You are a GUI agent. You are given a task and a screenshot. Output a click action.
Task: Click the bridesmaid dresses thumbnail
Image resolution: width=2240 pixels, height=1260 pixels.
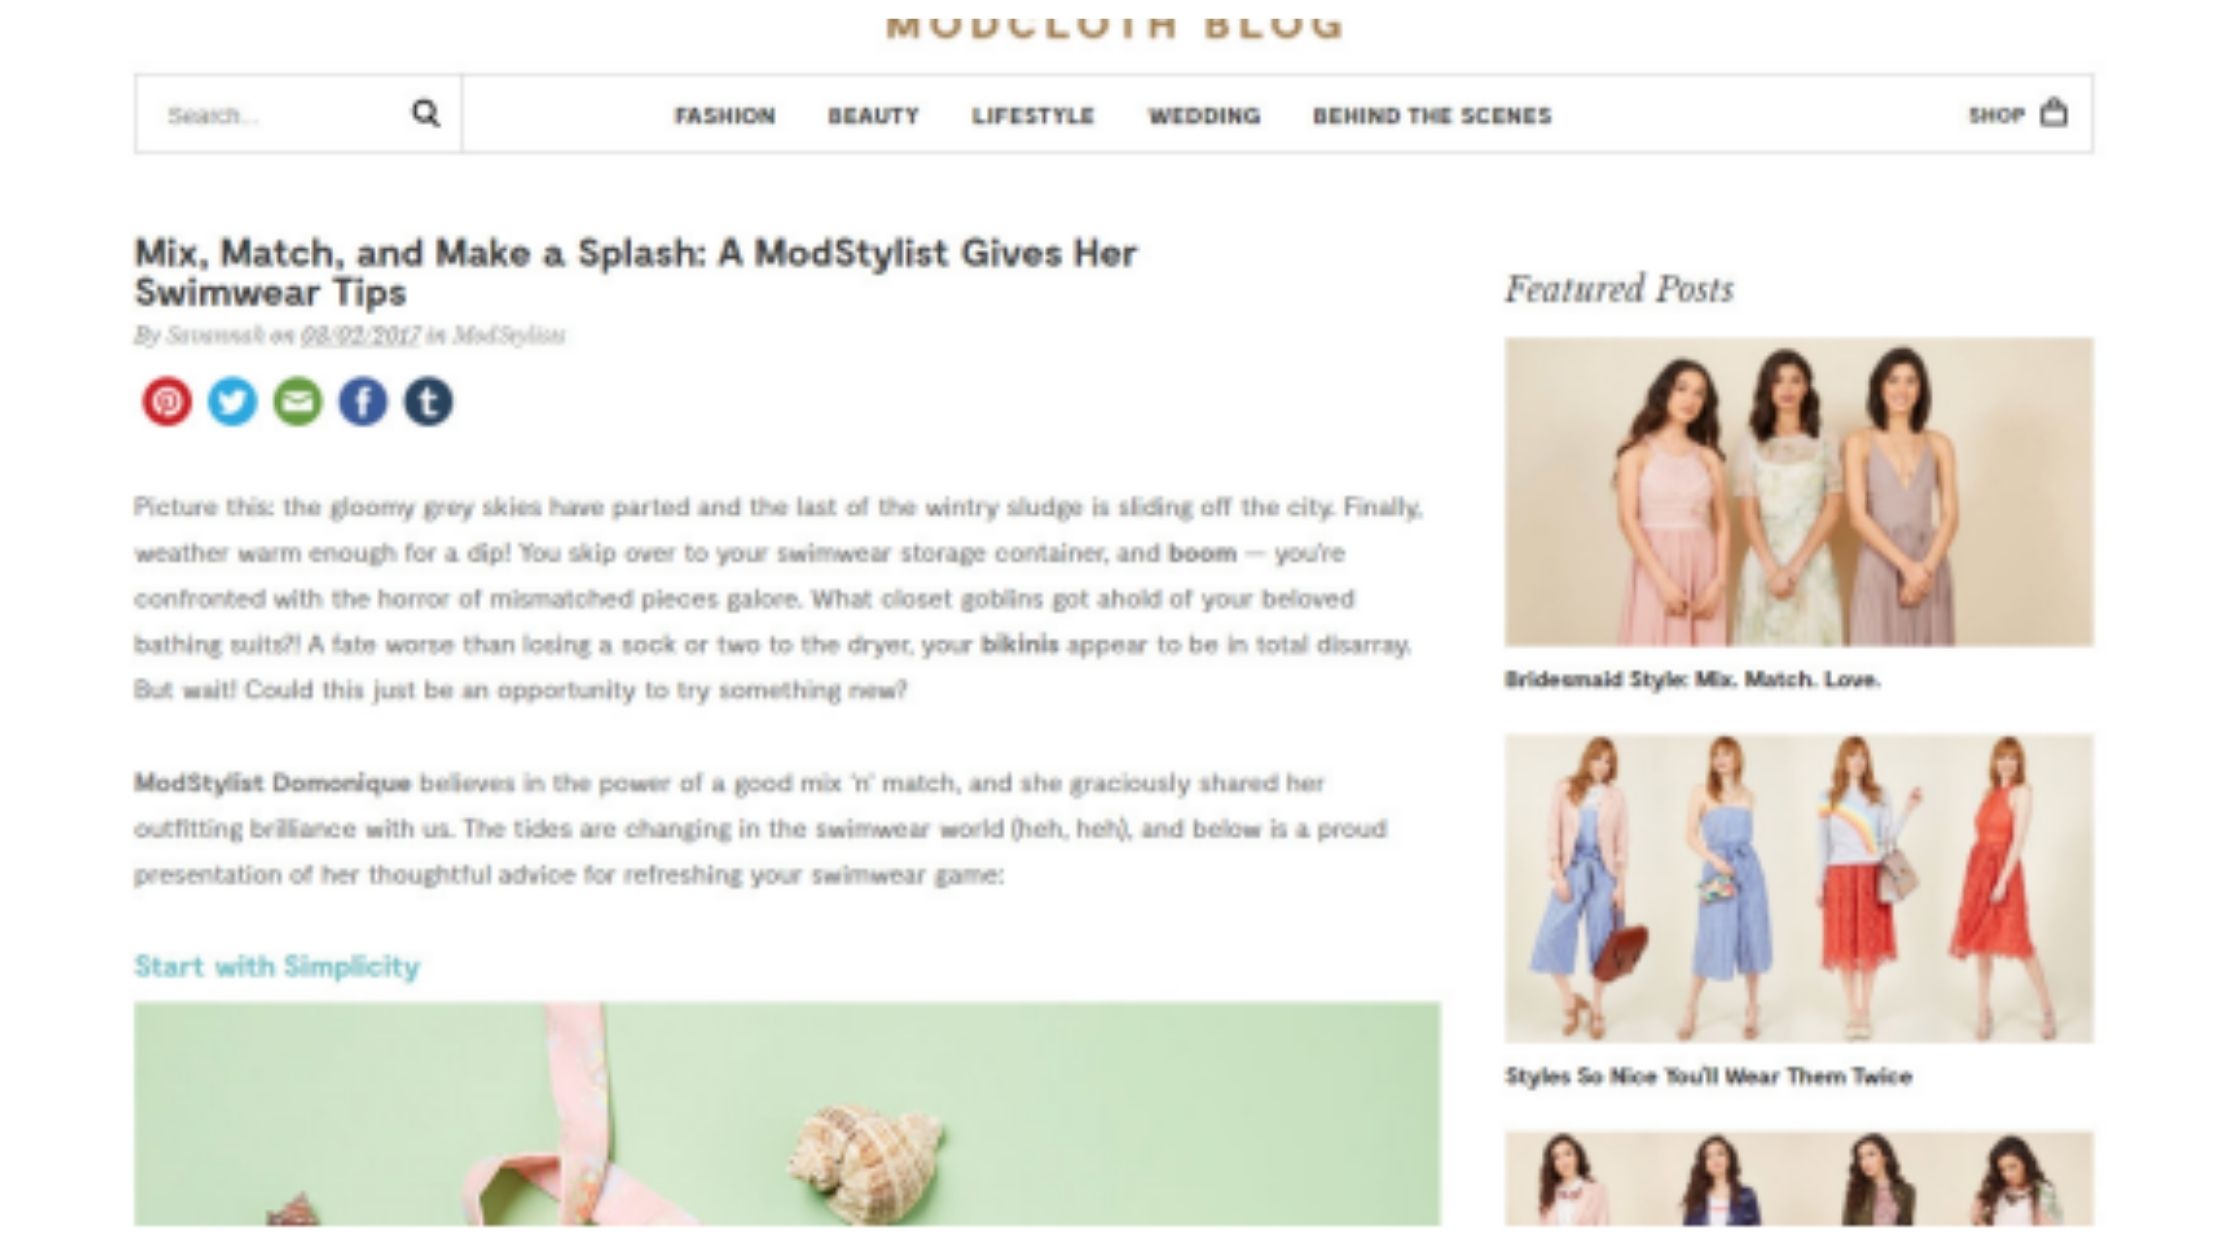[x=1798, y=492]
